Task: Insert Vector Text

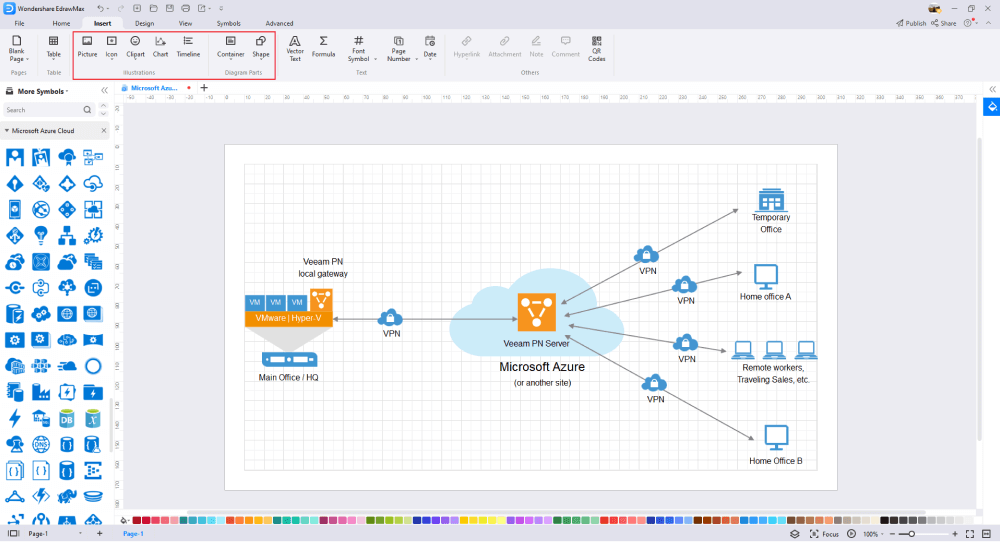Action: pos(295,48)
